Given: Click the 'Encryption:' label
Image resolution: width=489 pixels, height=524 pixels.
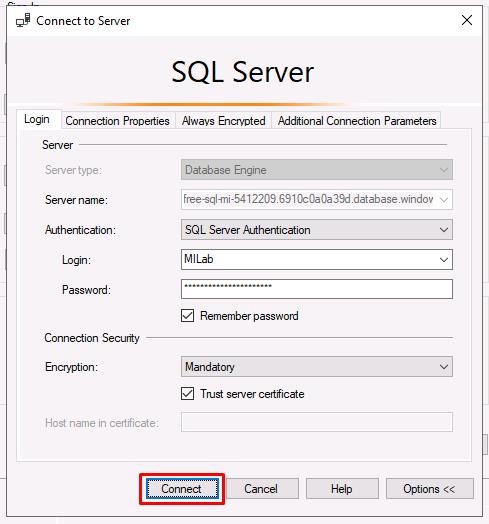Looking at the screenshot, I should coord(72,367).
